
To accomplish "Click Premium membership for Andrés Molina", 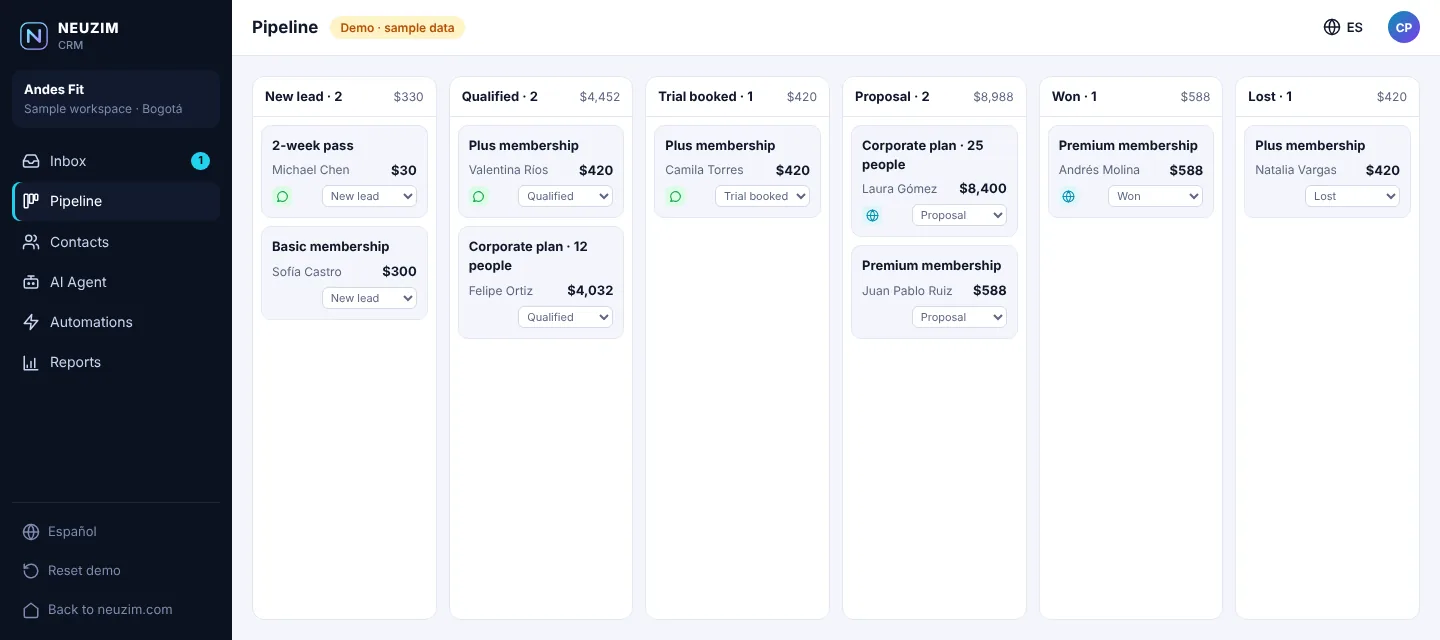I will coord(1128,145).
